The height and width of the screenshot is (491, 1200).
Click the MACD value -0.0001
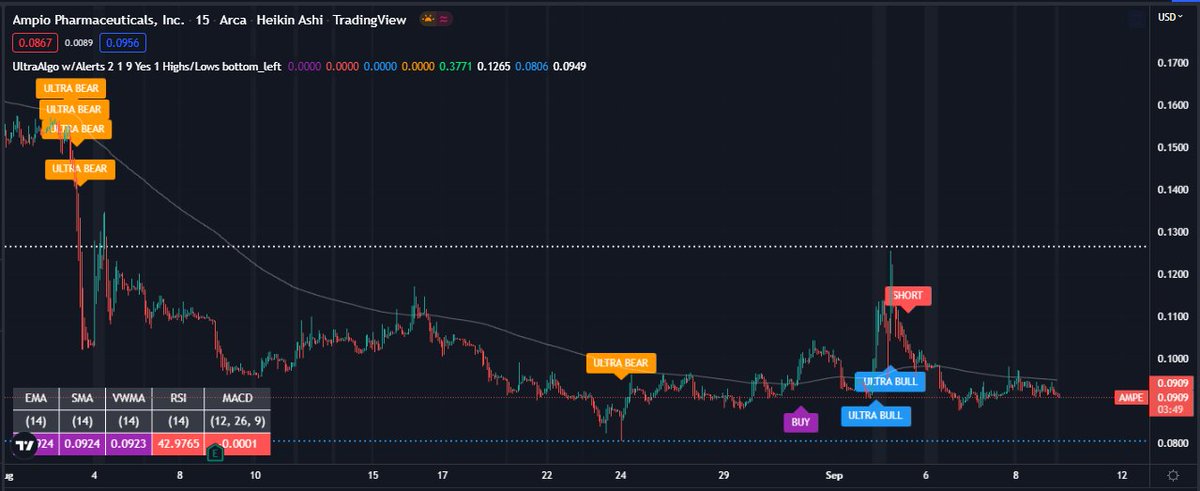[237, 444]
